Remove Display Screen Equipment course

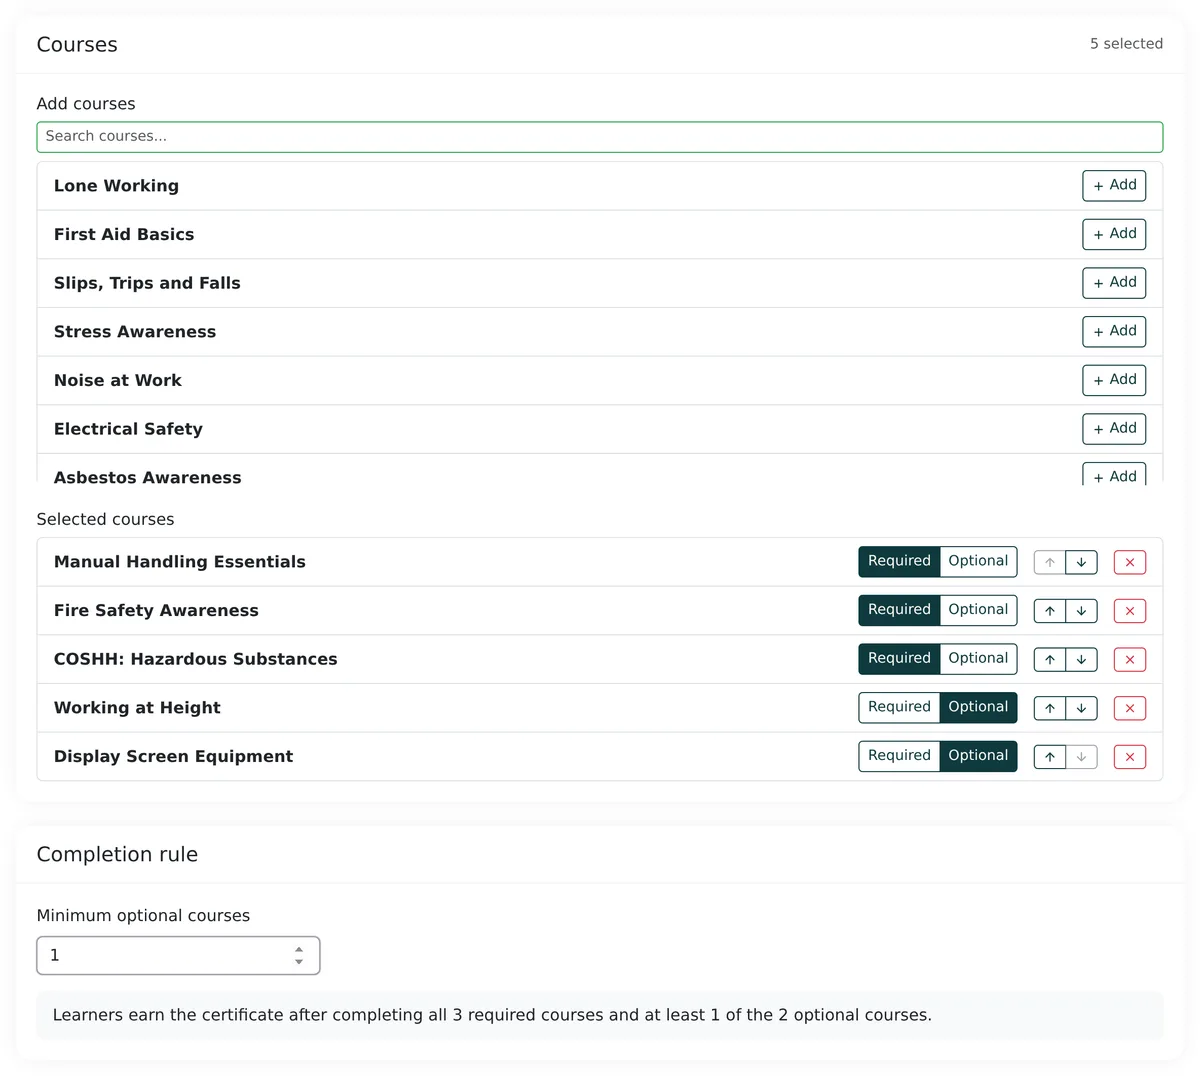point(1130,757)
